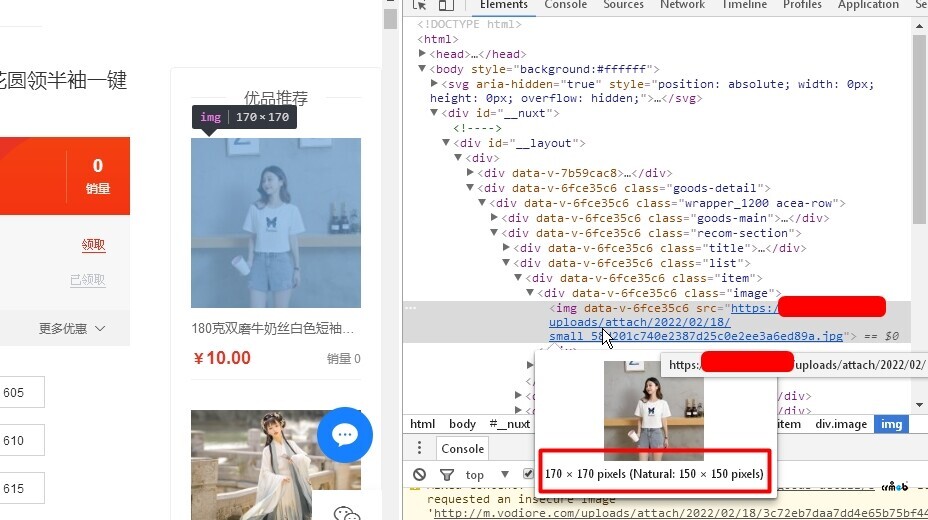Screen dimensions: 928x520
Task: Expand the 更多优惠 chevron
Action: [x=100, y=328]
